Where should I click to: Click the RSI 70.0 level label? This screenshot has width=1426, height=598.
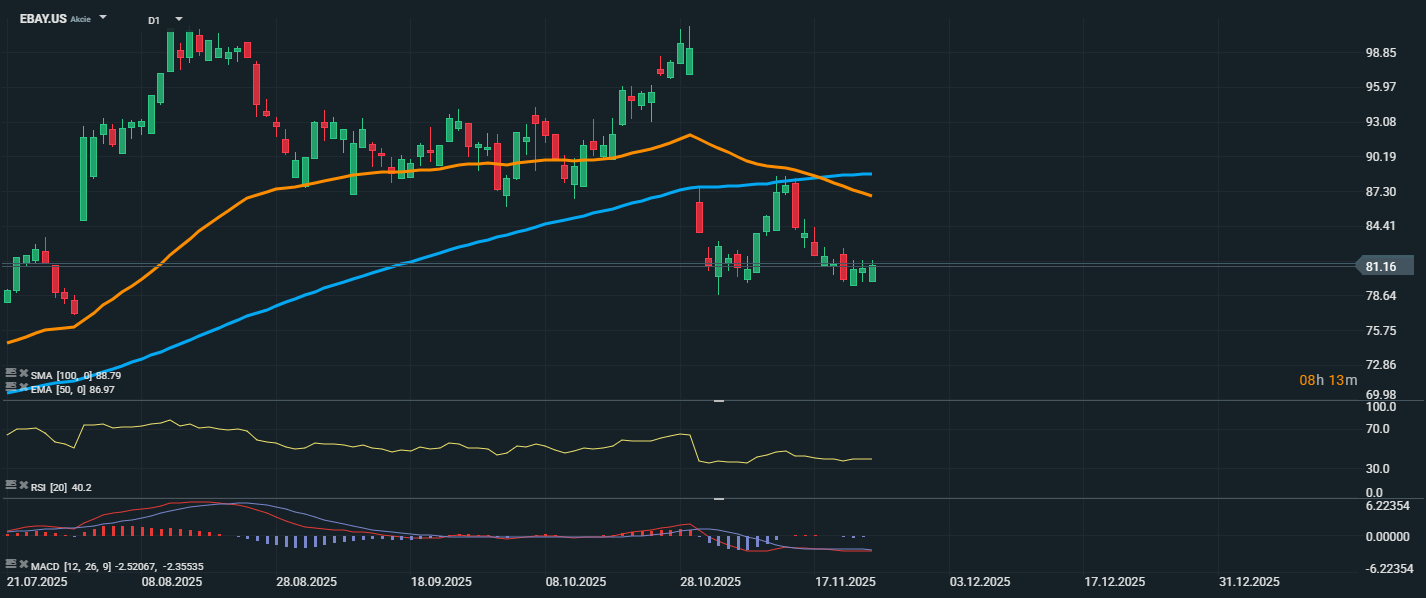click(x=1380, y=429)
